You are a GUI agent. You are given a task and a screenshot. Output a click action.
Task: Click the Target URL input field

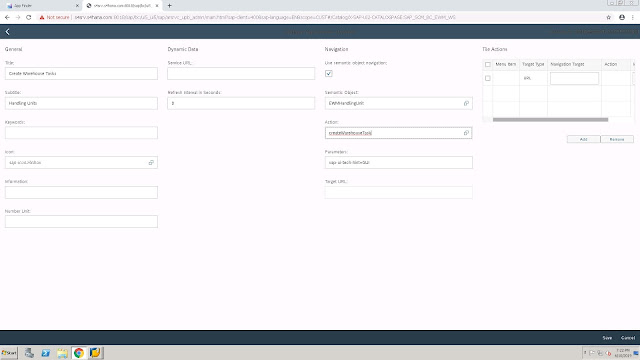click(x=398, y=192)
